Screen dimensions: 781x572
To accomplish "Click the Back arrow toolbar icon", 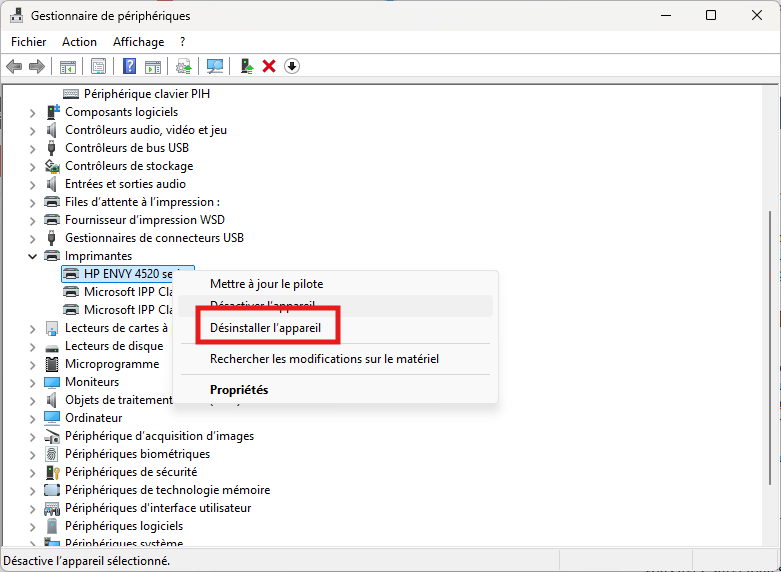I will pos(14,66).
